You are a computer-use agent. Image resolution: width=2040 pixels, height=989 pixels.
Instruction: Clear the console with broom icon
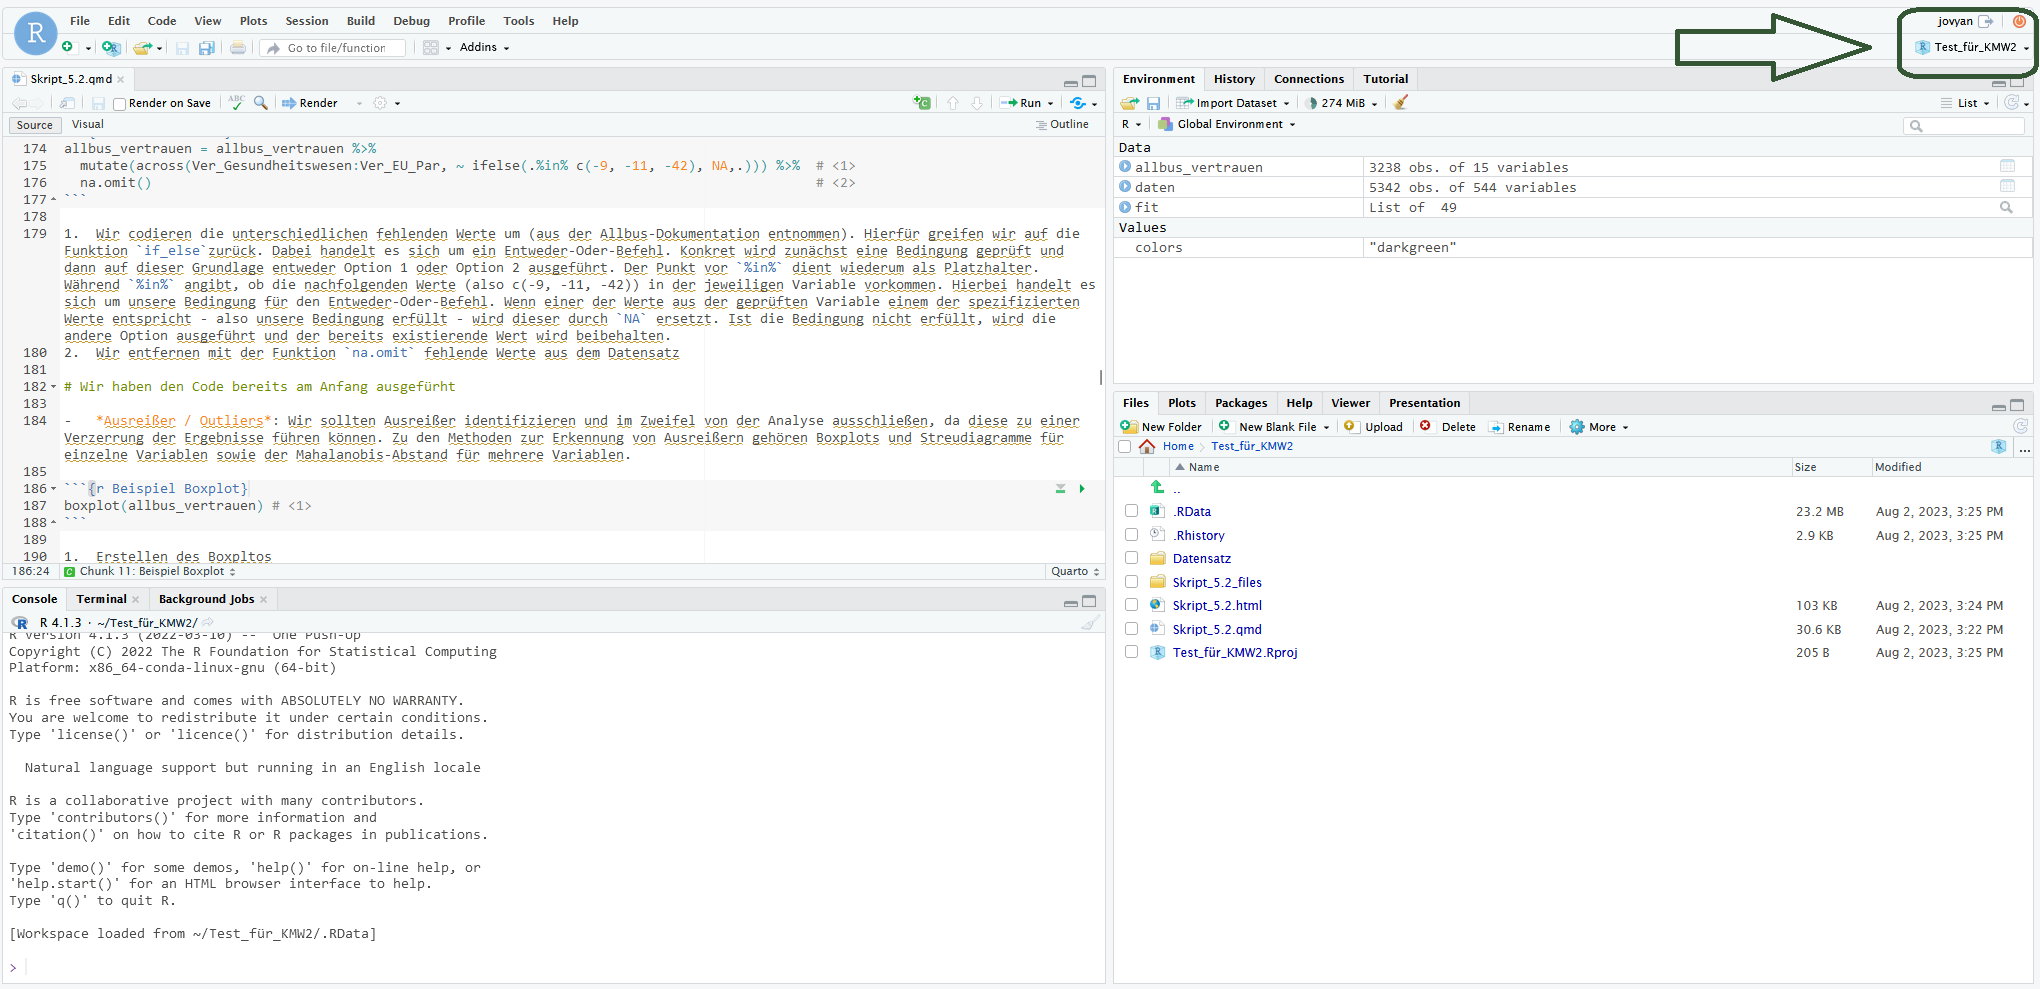point(1090,623)
